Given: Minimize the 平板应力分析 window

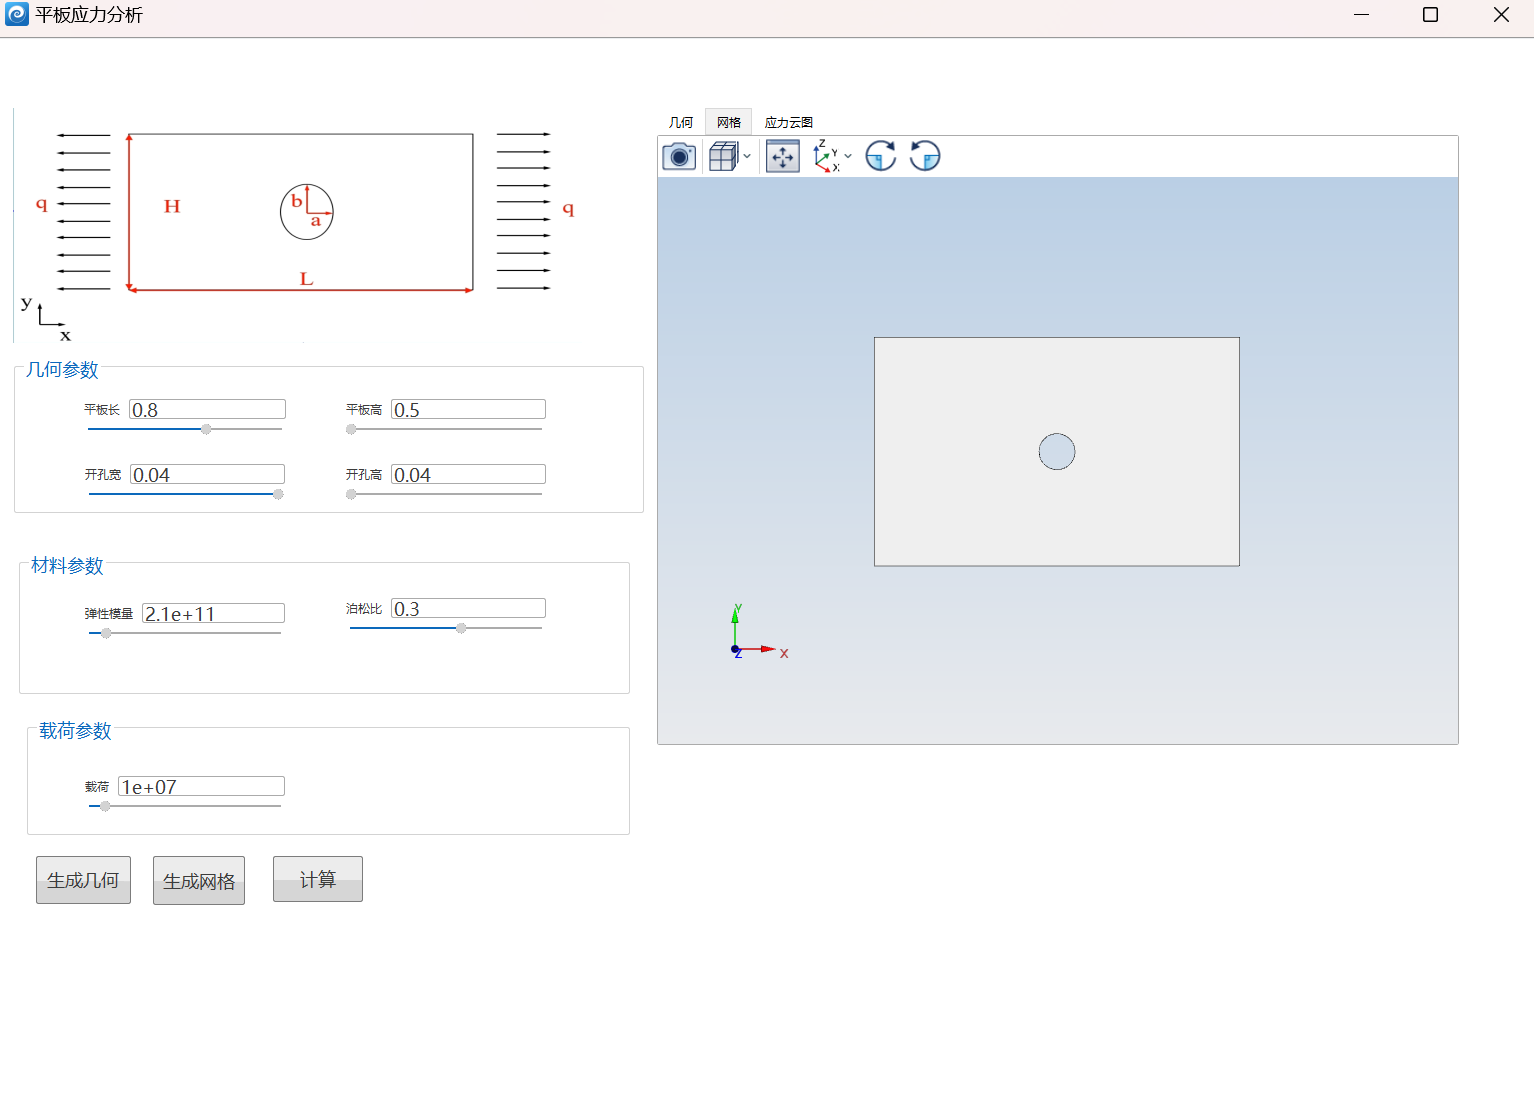Looking at the screenshot, I should tap(1361, 14).
